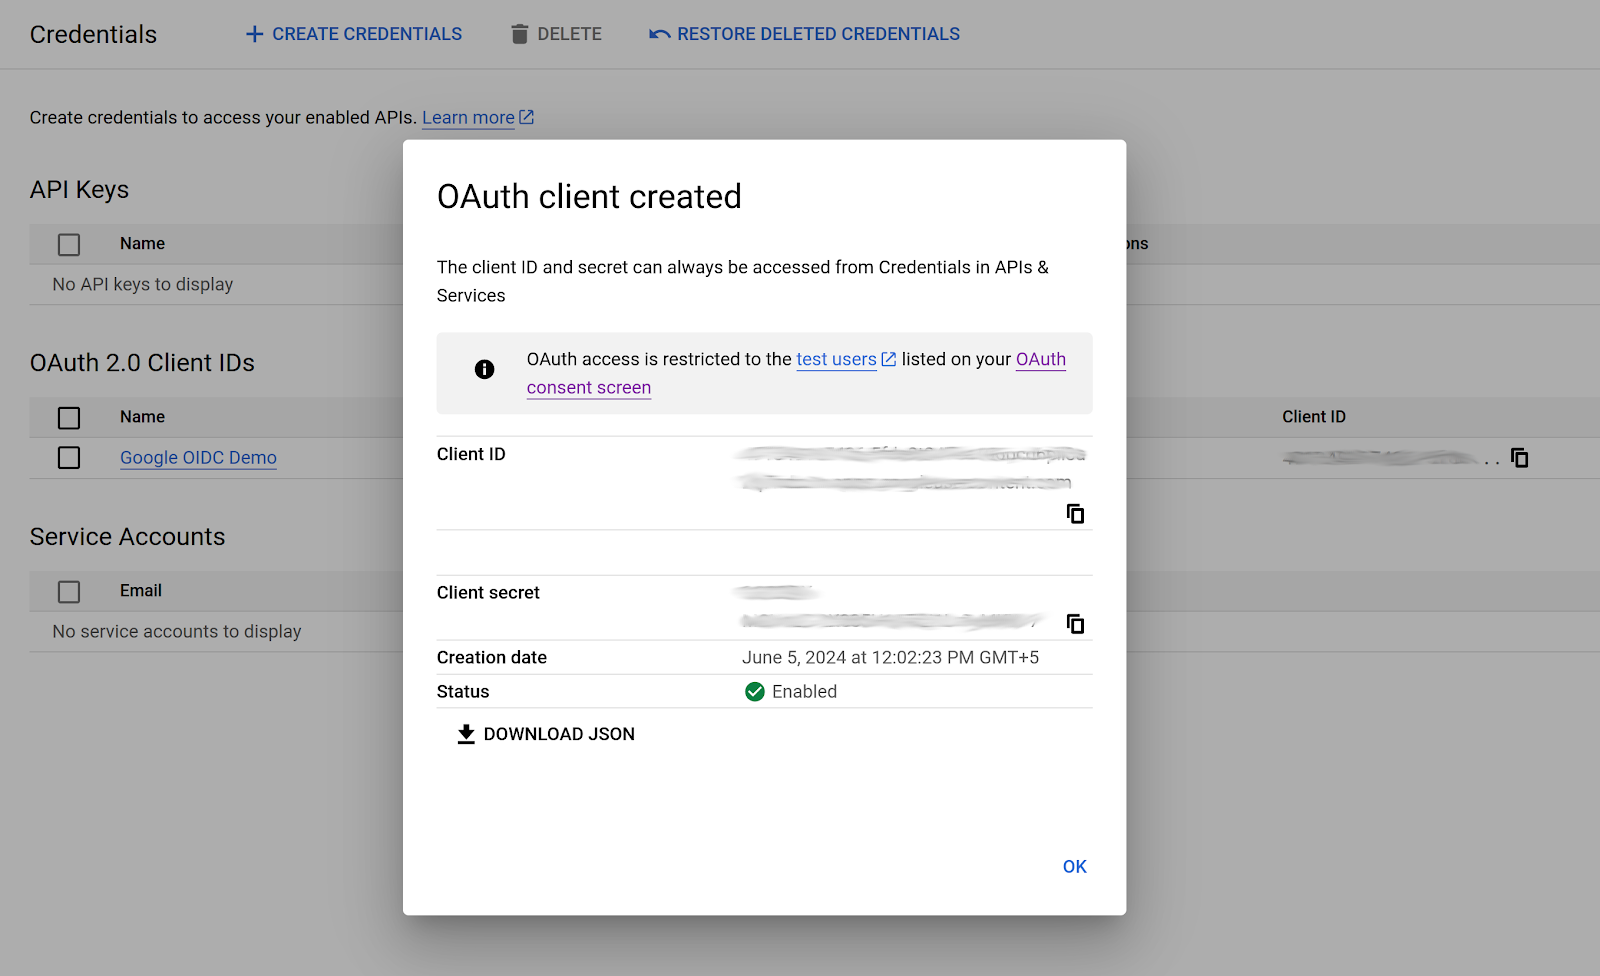1600x976 pixels.
Task: Click OK to close the dialog
Action: coord(1074,866)
